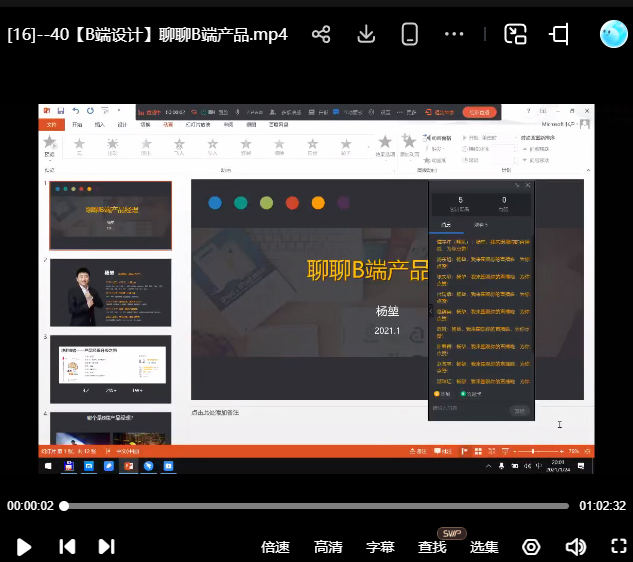Download the video file
The width and height of the screenshot is (633, 562).
click(x=366, y=34)
